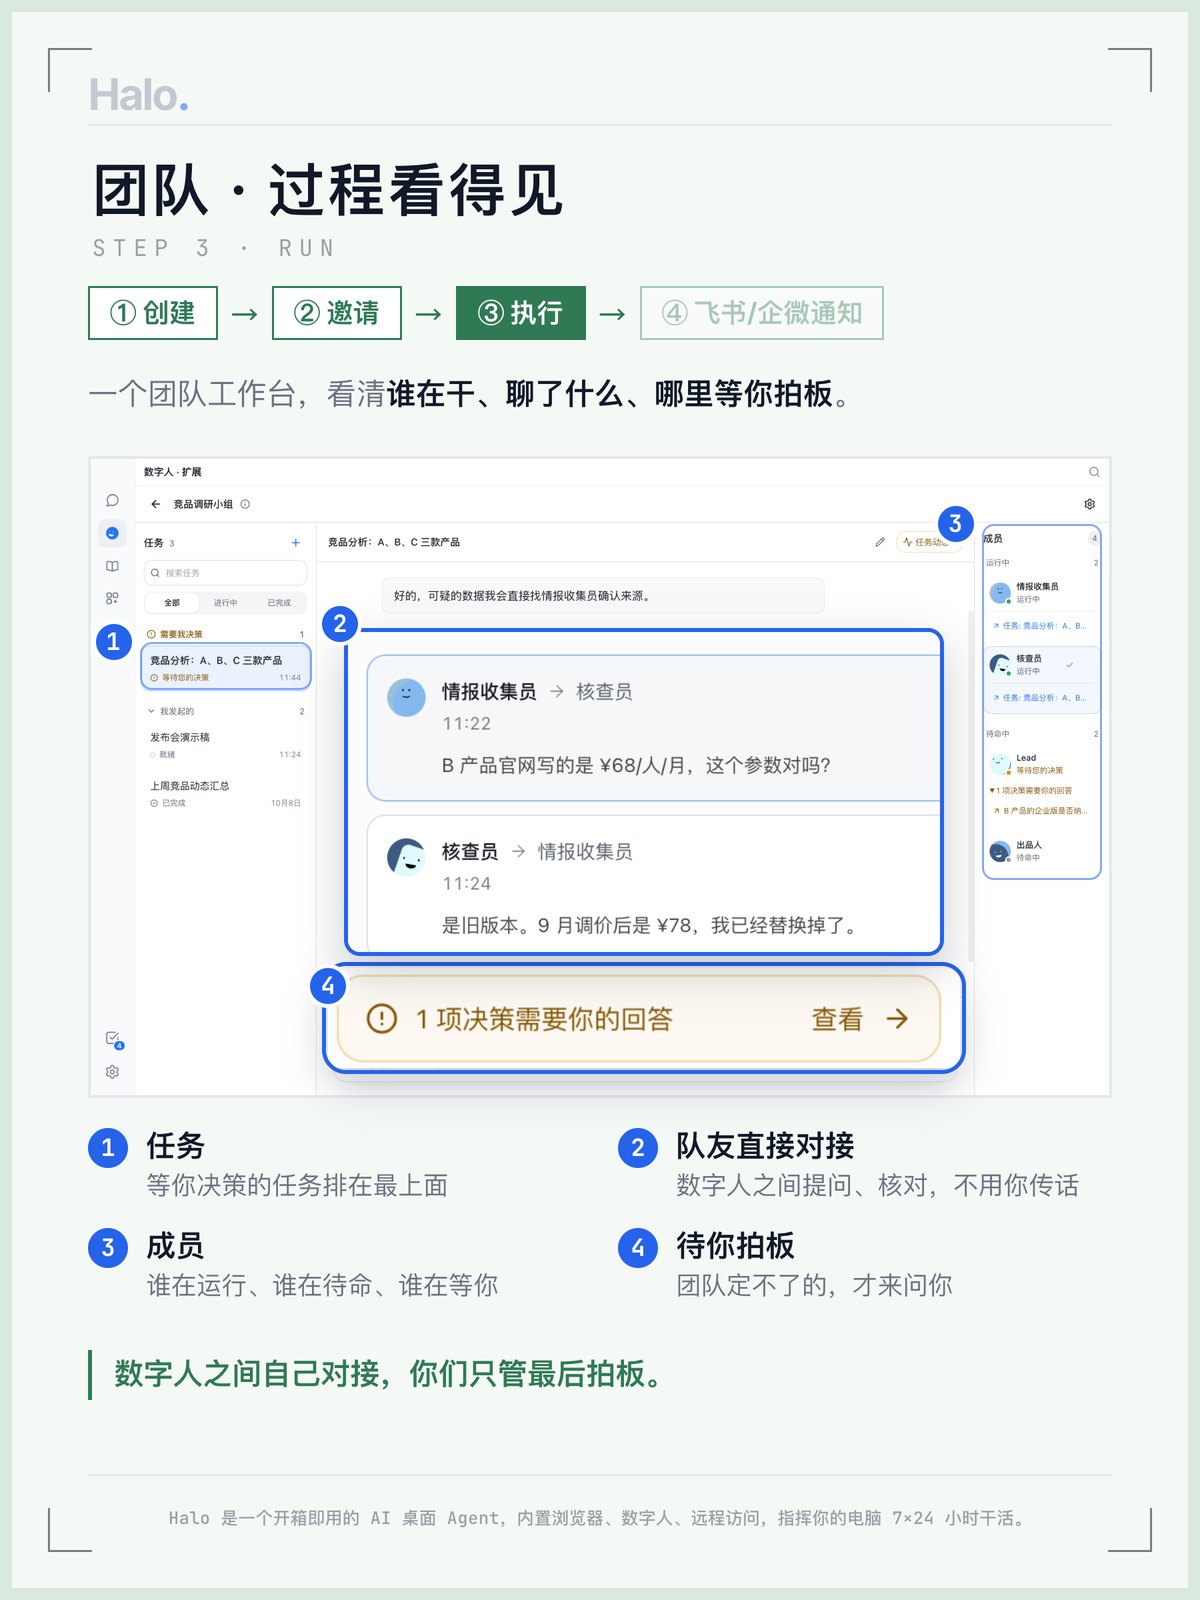The height and width of the screenshot is (1600, 1200).
Task: Click the 竞品调研小组 team title
Action: 203,504
